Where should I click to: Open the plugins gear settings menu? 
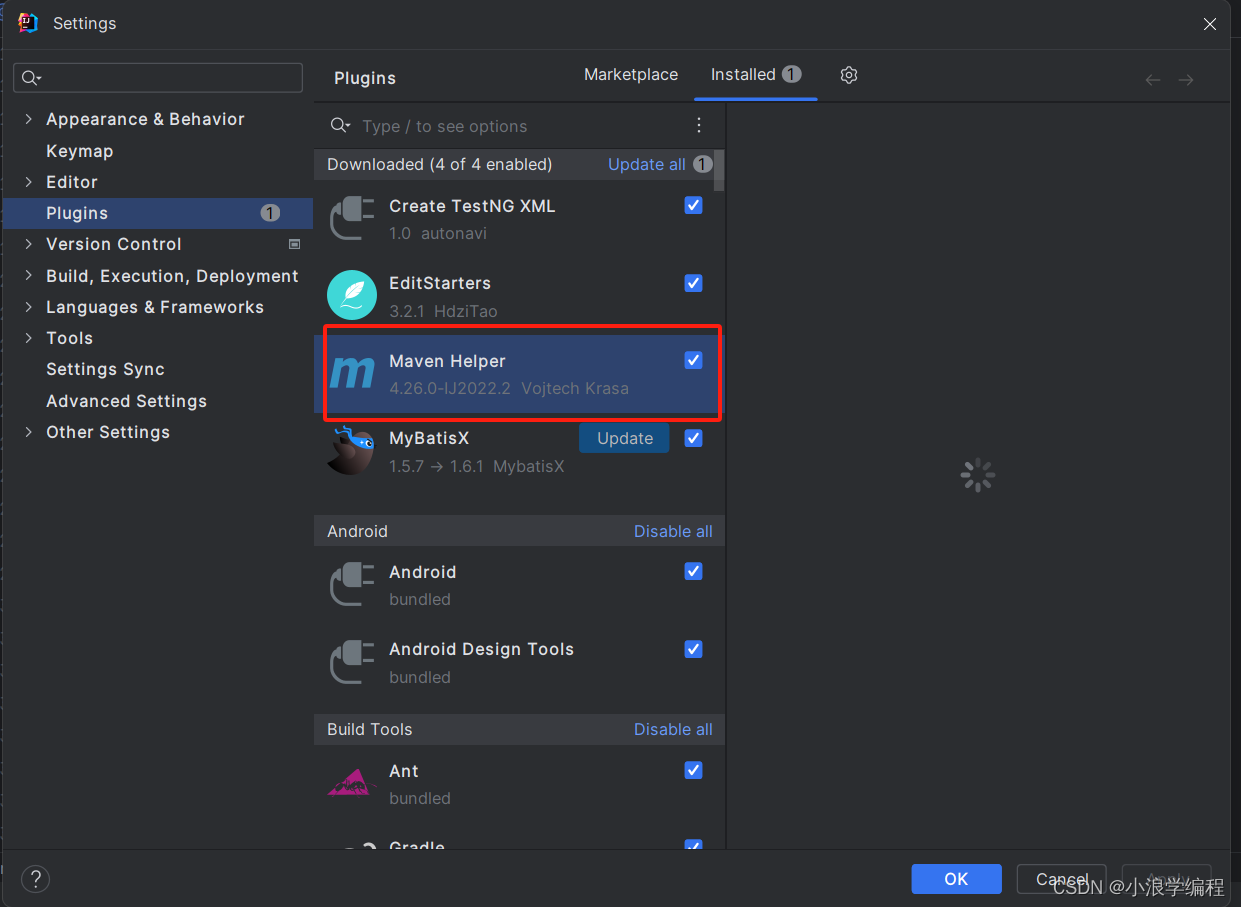849,75
